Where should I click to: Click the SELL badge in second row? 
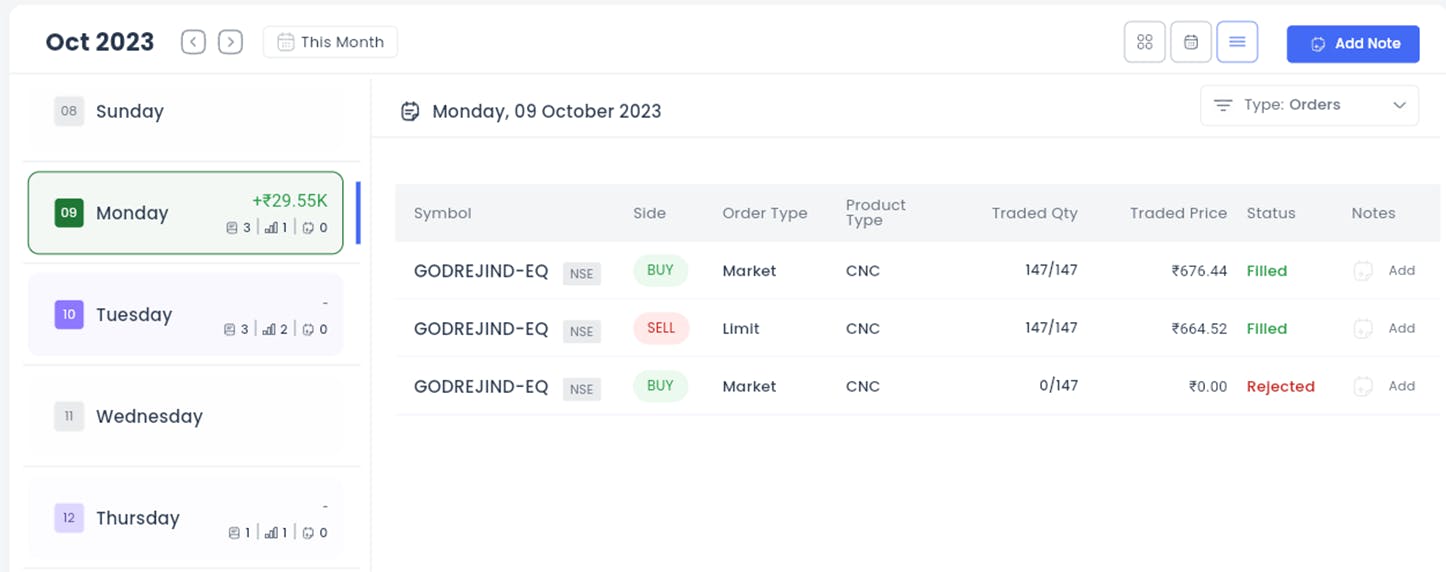[x=661, y=328]
